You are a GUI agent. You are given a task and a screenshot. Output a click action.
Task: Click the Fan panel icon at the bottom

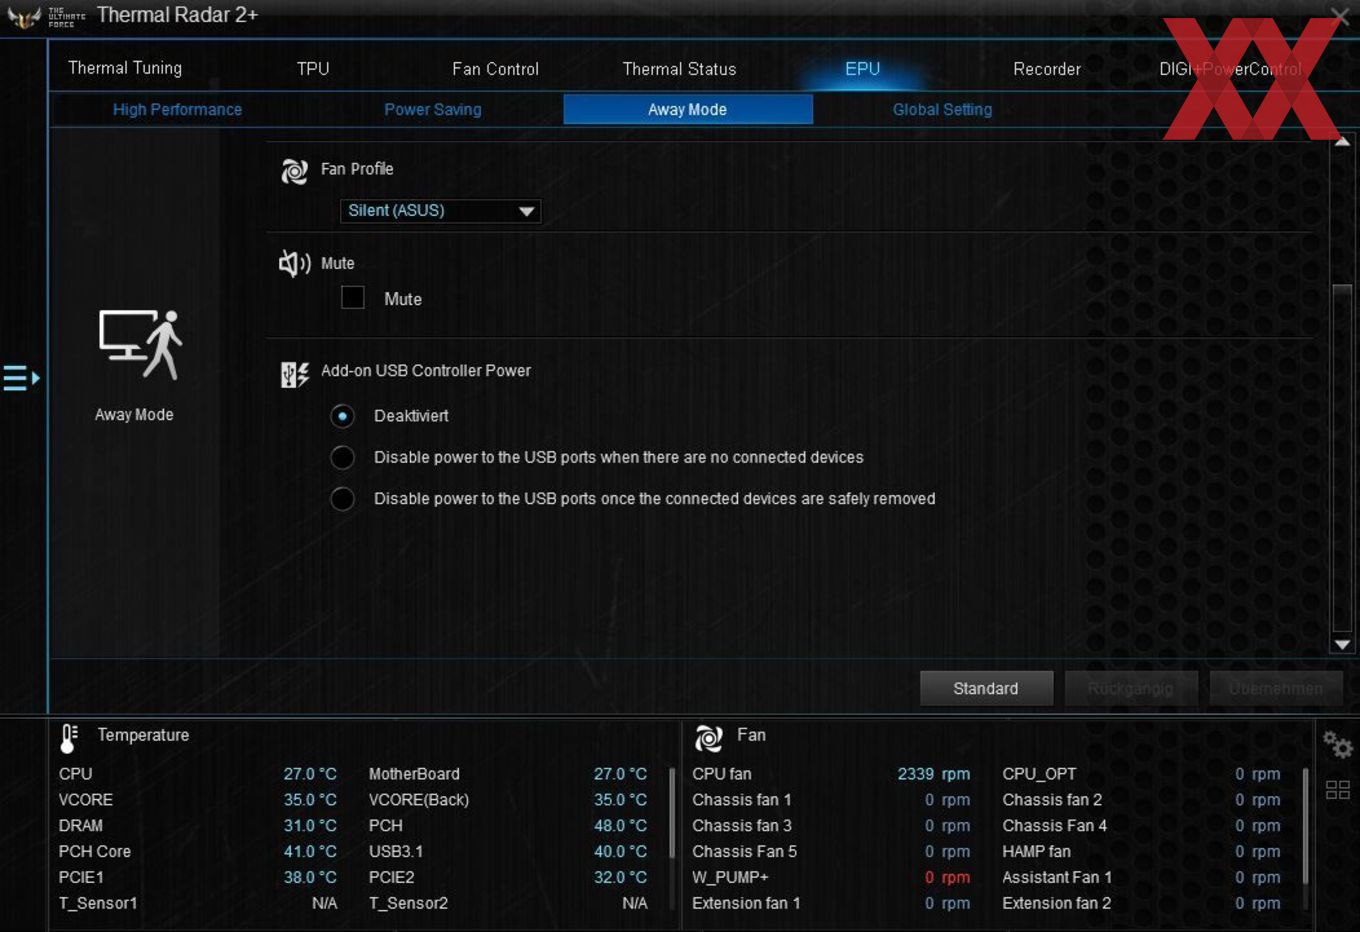point(709,738)
